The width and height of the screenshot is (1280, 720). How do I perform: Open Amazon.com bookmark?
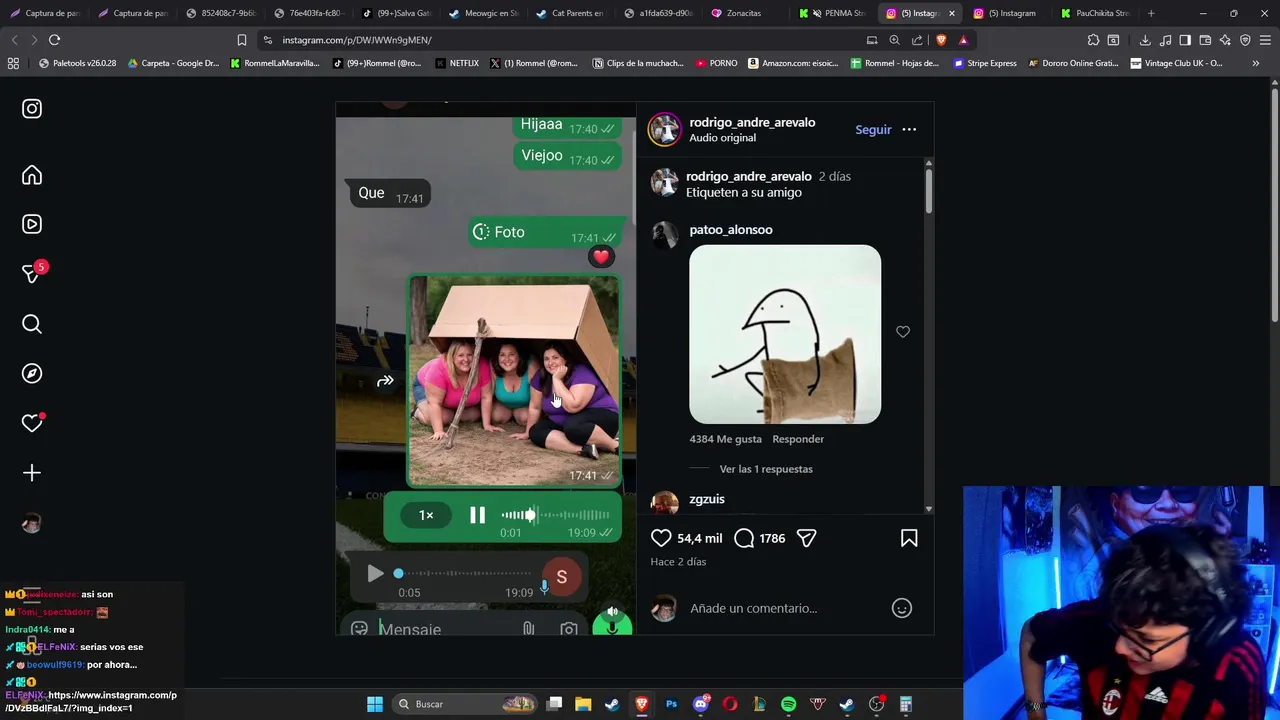click(x=792, y=63)
